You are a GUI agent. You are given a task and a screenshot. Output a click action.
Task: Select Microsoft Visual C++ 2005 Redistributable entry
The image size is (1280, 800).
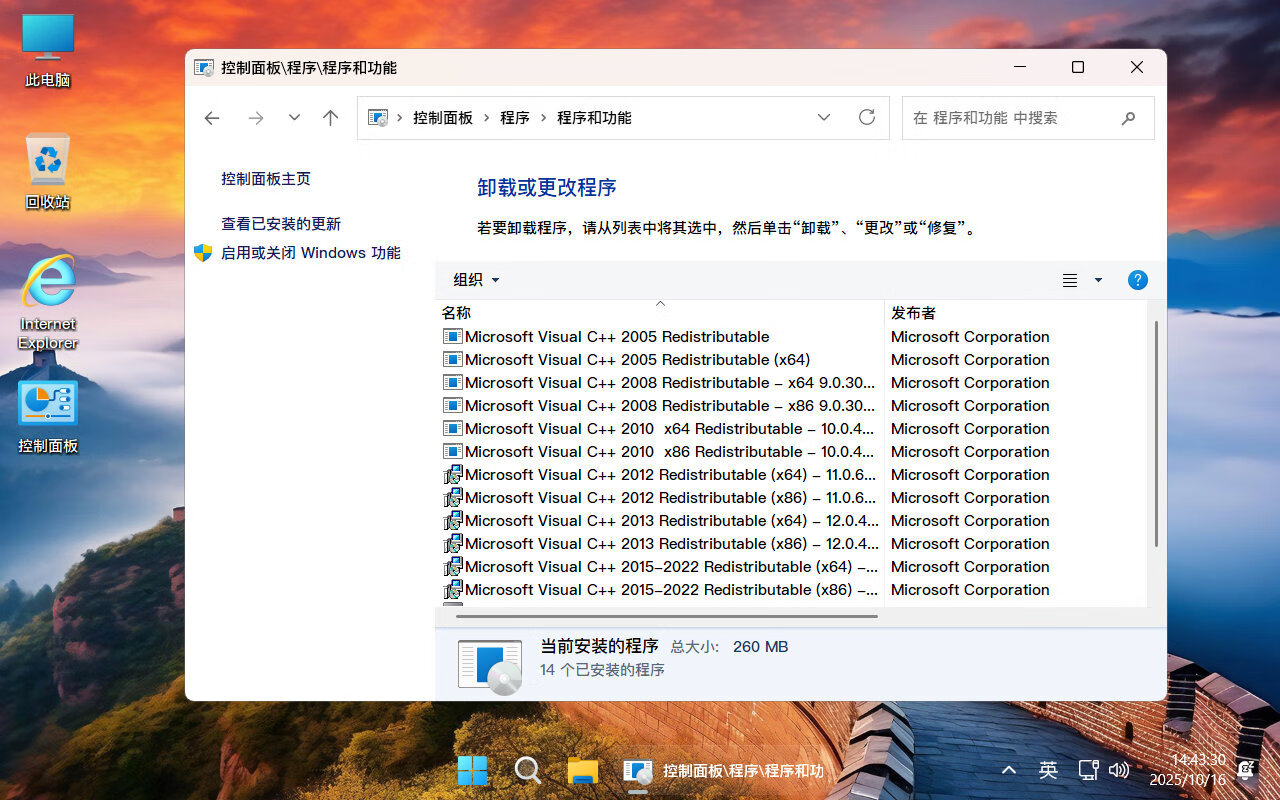[616, 337]
